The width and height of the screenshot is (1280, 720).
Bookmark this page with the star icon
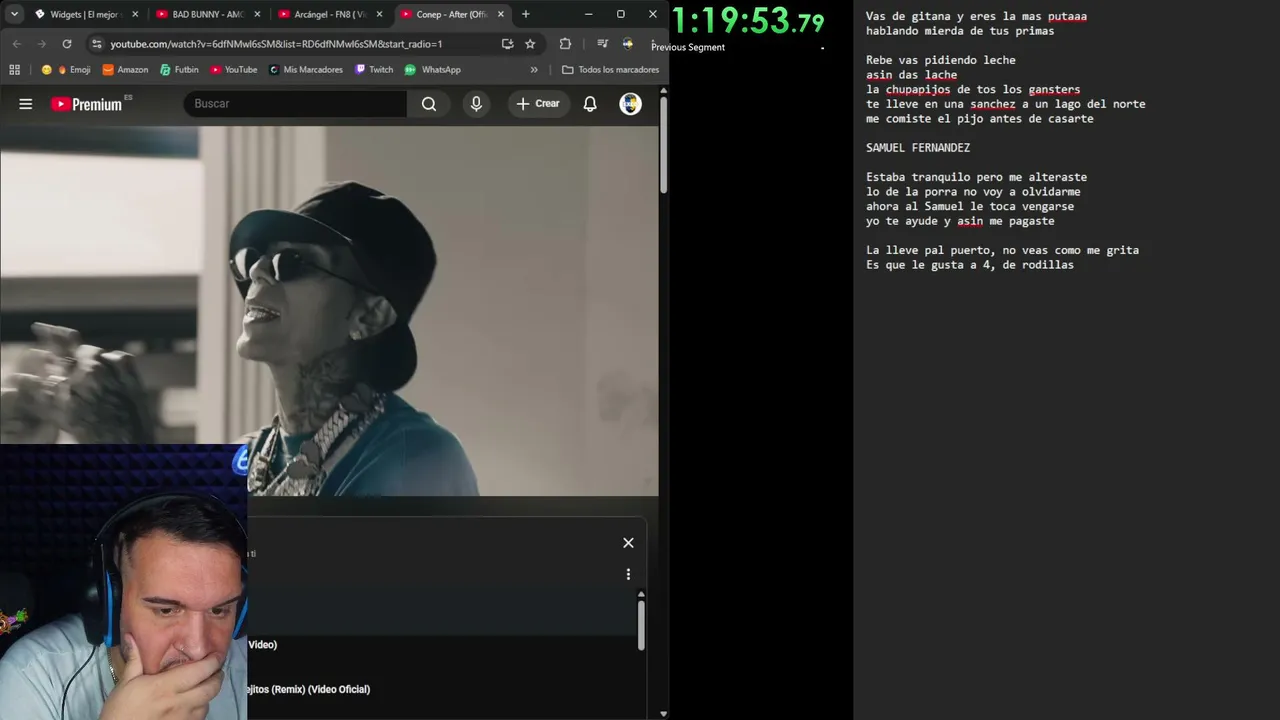pos(530,44)
